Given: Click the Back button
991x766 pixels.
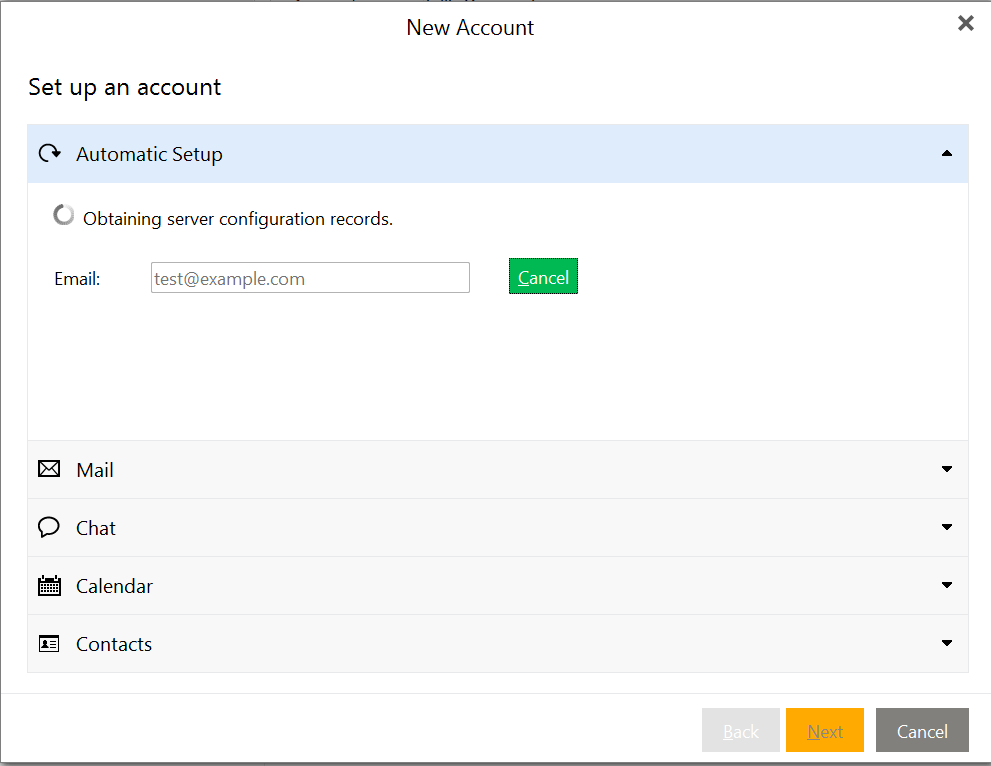Looking at the screenshot, I should [x=740, y=730].
